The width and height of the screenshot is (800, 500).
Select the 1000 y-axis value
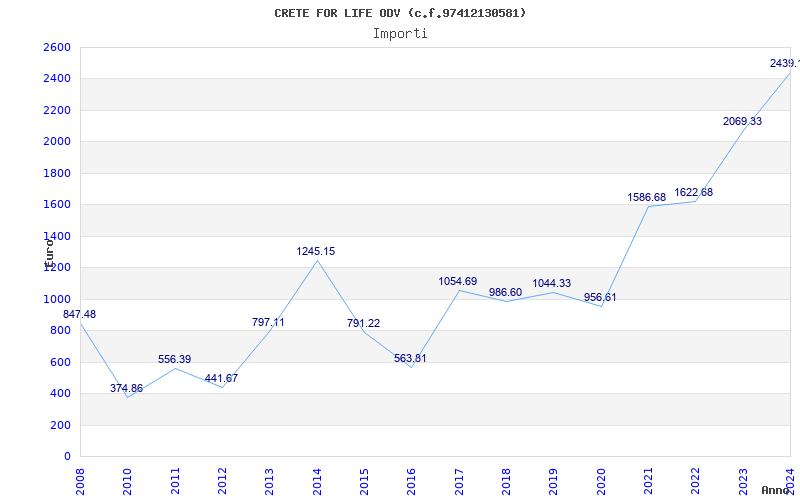click(57, 299)
